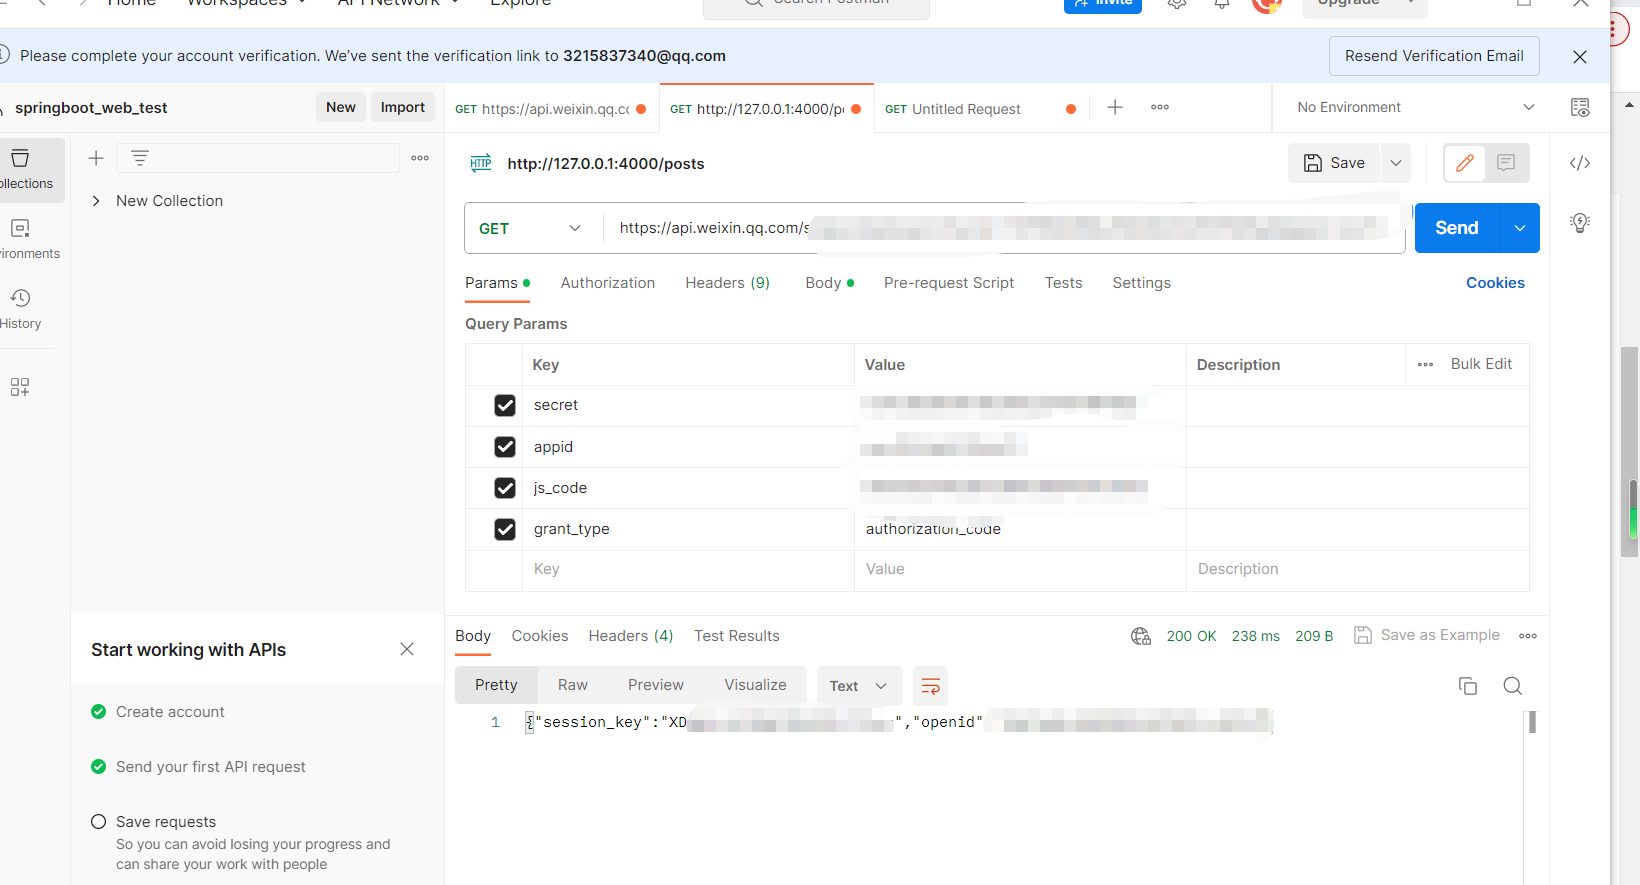Switch to edit mode pencil icon
Screen dimensions: 1640x885
pos(1465,163)
